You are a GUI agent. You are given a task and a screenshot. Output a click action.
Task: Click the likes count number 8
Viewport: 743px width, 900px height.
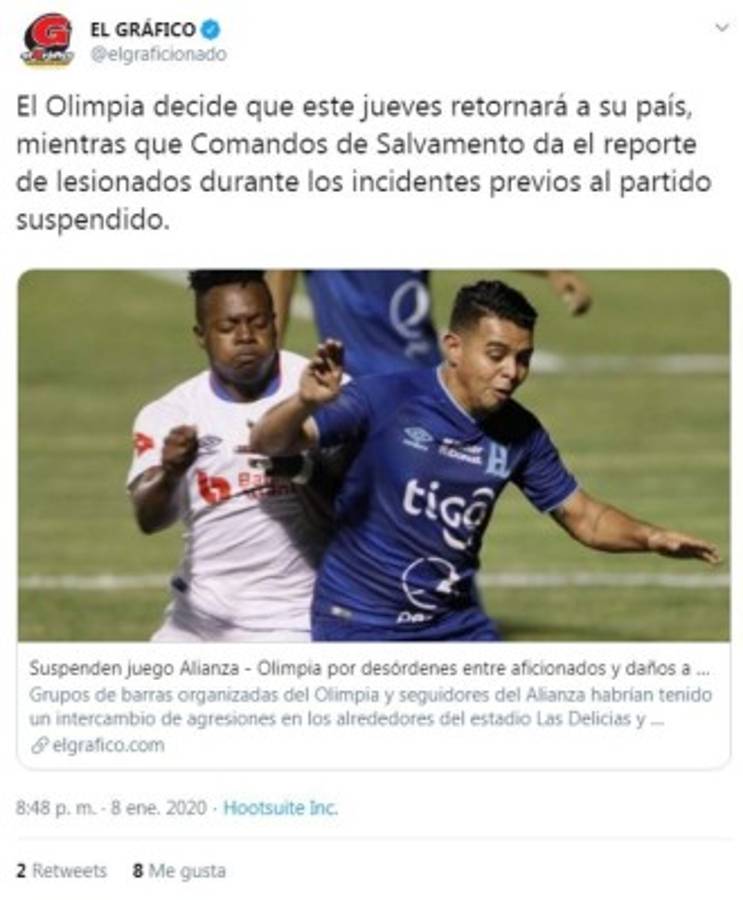pos(138,871)
